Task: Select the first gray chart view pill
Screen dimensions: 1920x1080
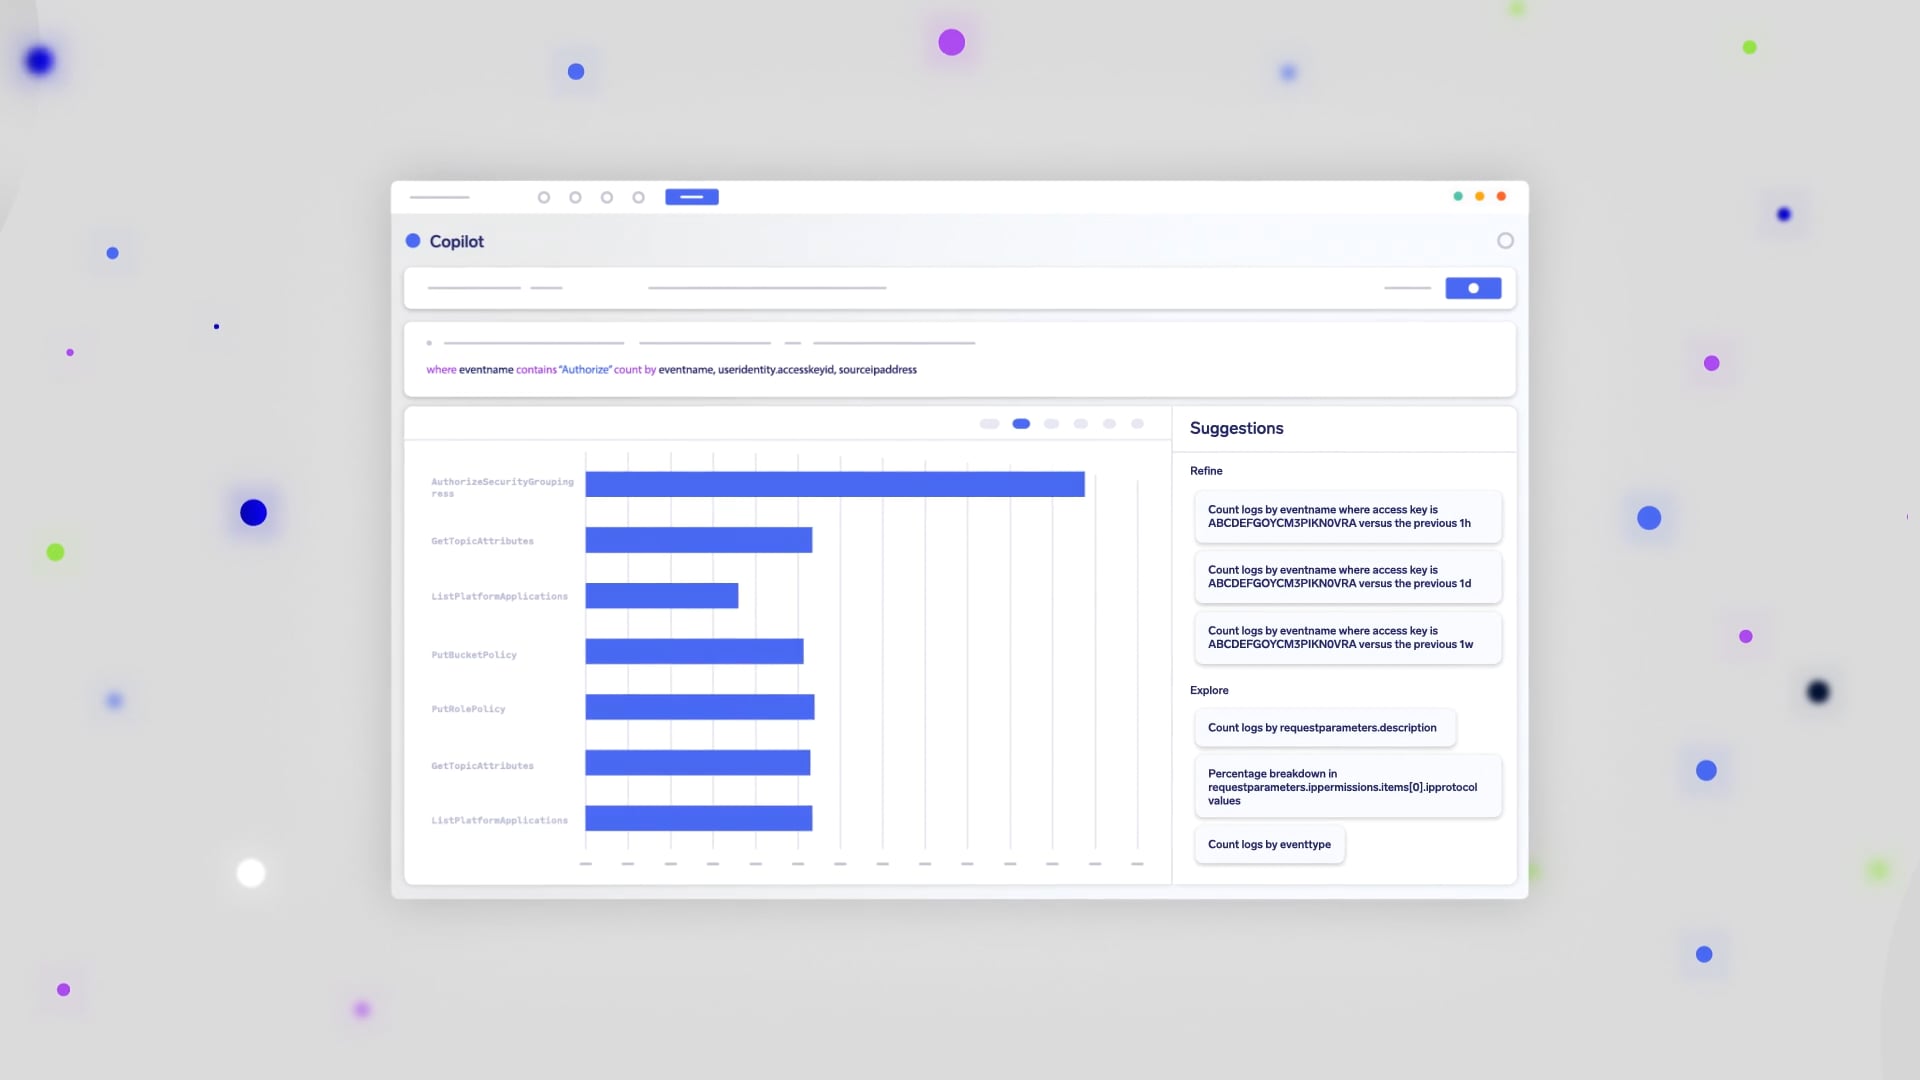Action: (989, 424)
